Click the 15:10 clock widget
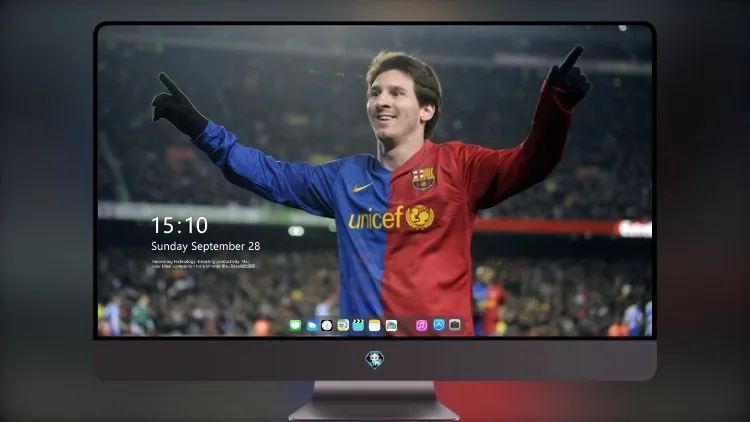 (x=180, y=225)
